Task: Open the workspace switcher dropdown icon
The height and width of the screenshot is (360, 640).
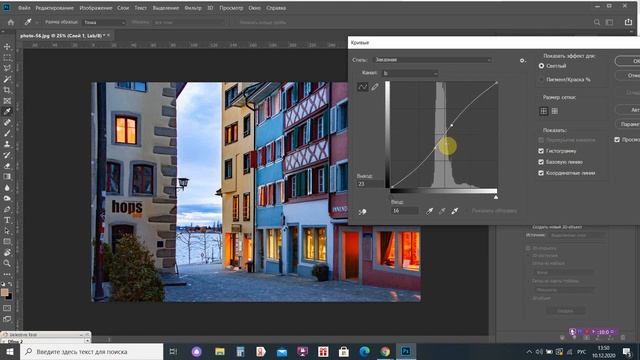Action: coord(609,22)
